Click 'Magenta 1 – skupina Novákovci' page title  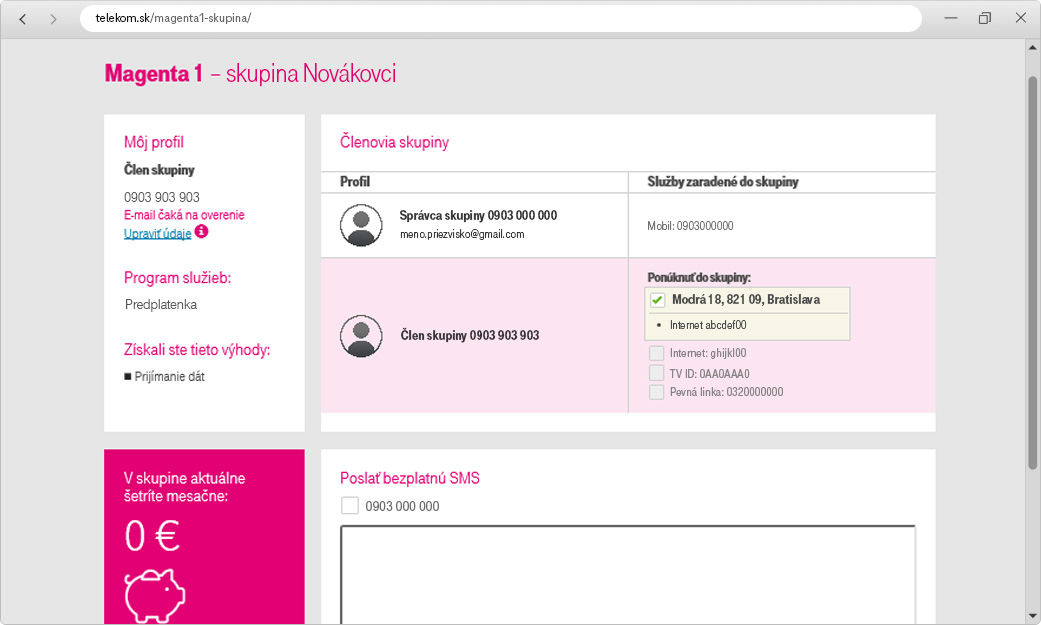tap(250, 74)
